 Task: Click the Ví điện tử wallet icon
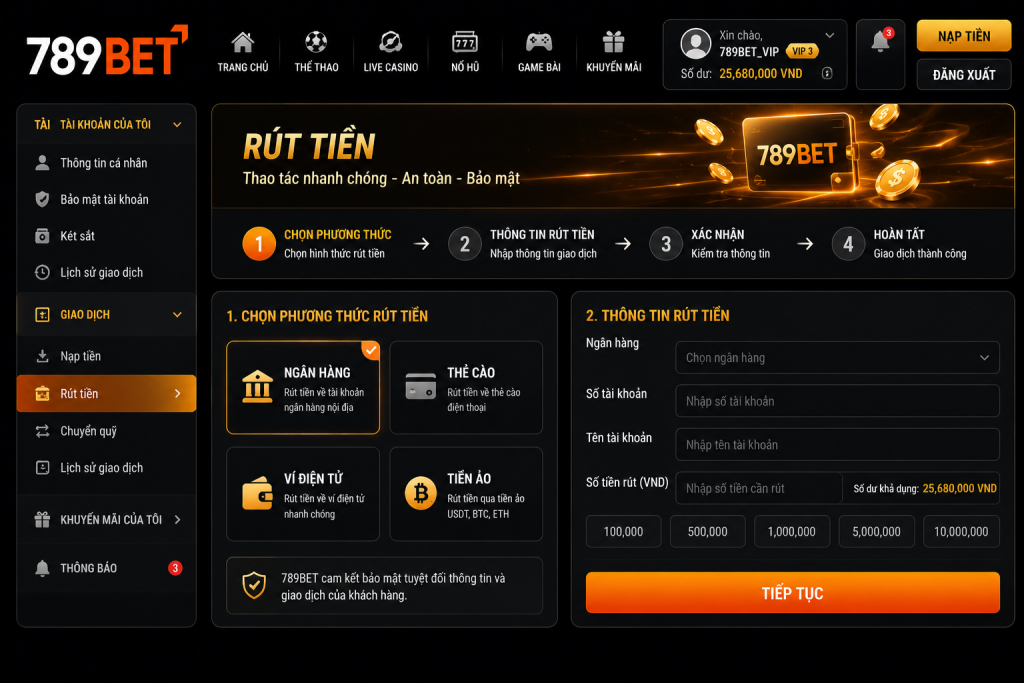[x=257, y=494]
